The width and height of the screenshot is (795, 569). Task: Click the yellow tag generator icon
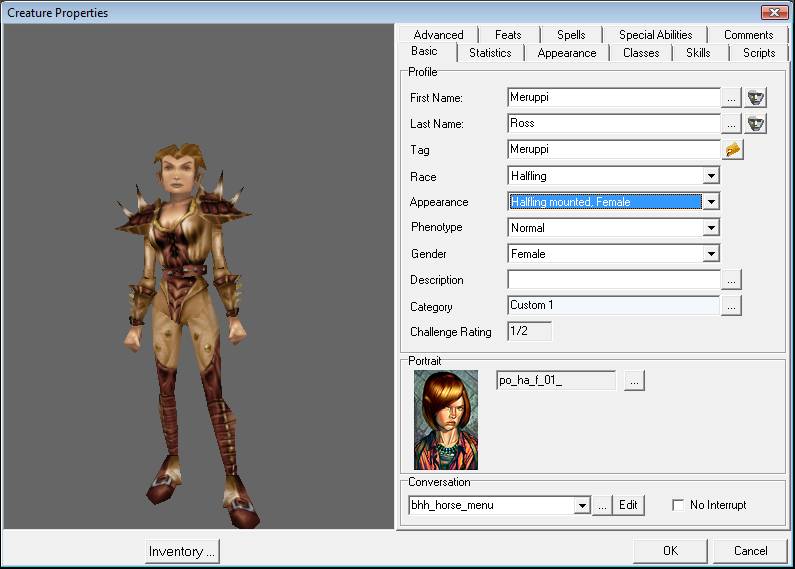pos(733,150)
